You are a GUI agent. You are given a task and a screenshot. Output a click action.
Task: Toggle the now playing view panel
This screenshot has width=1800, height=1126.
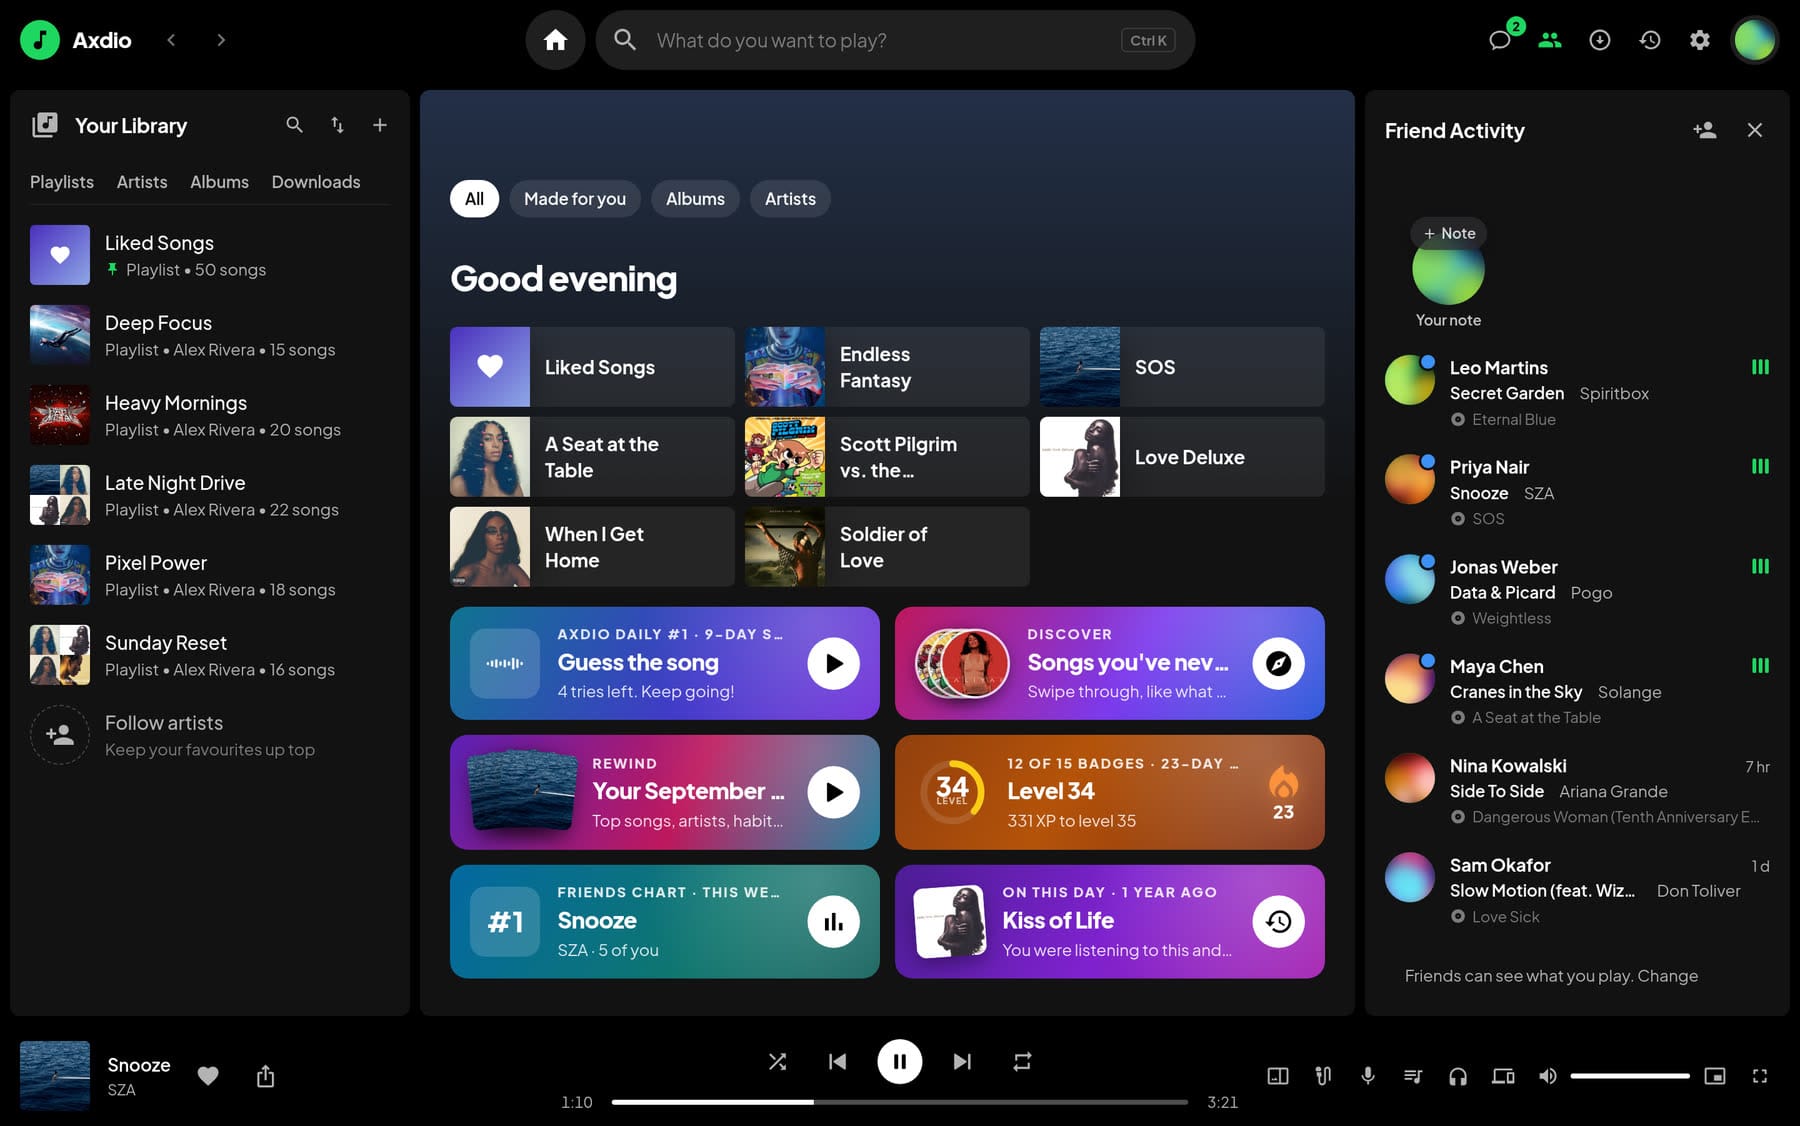tap(1278, 1076)
